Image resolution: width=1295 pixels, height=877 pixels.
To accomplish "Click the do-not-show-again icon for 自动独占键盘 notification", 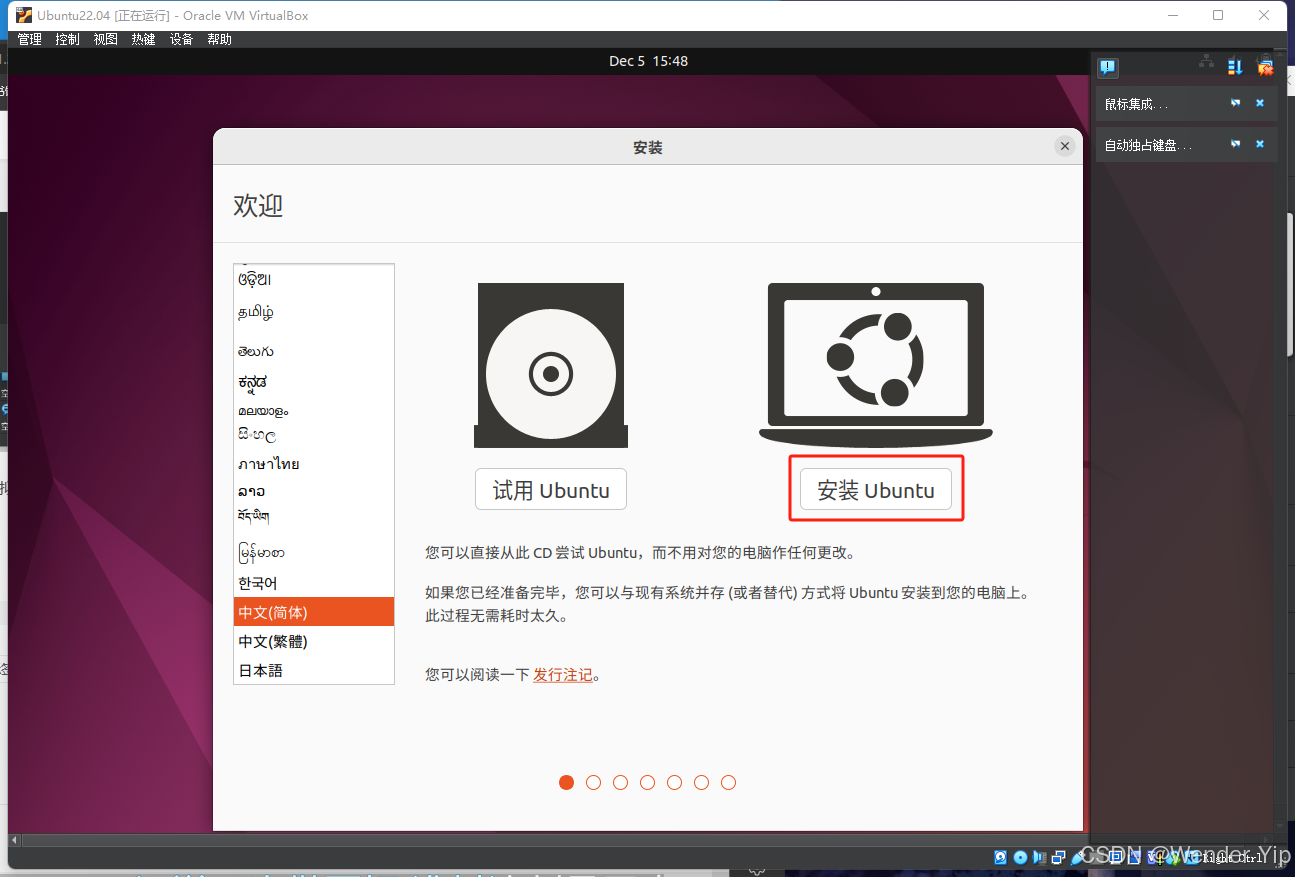I will pos(1236,144).
